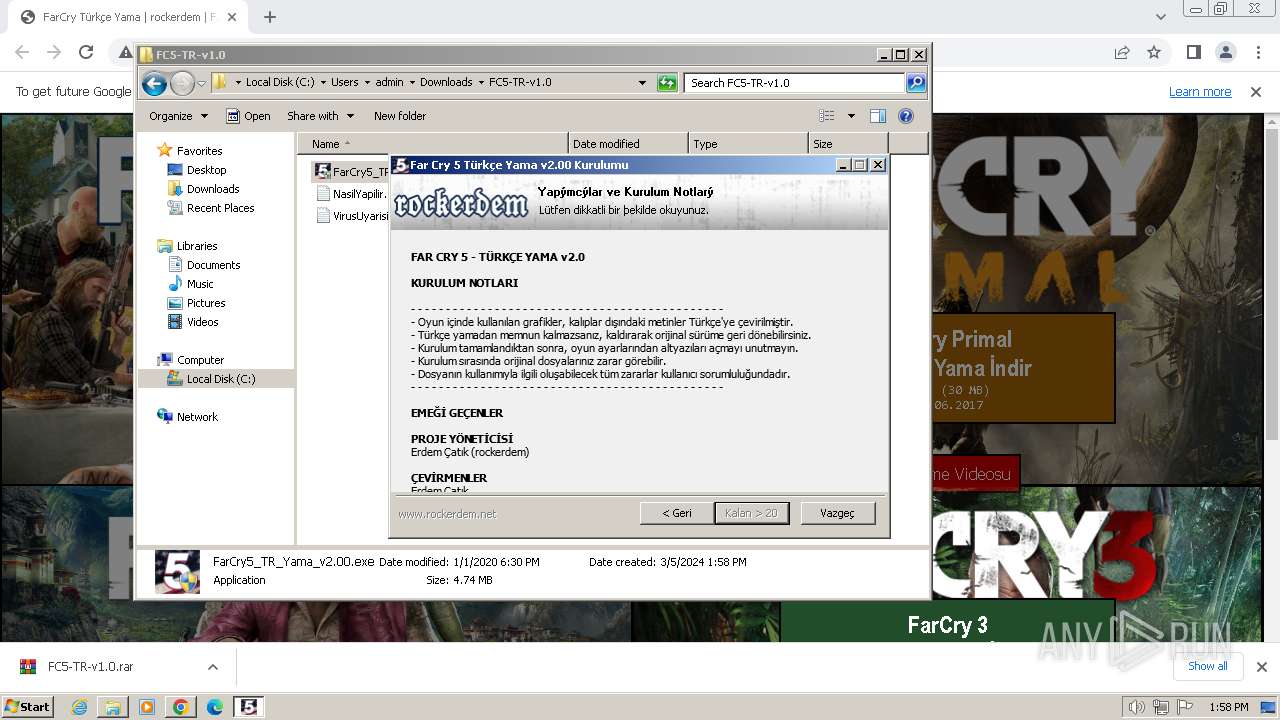Viewport: 1280px width, 720px height.
Task: Select the FarCry5_TR file icon in the list
Action: click(x=323, y=171)
